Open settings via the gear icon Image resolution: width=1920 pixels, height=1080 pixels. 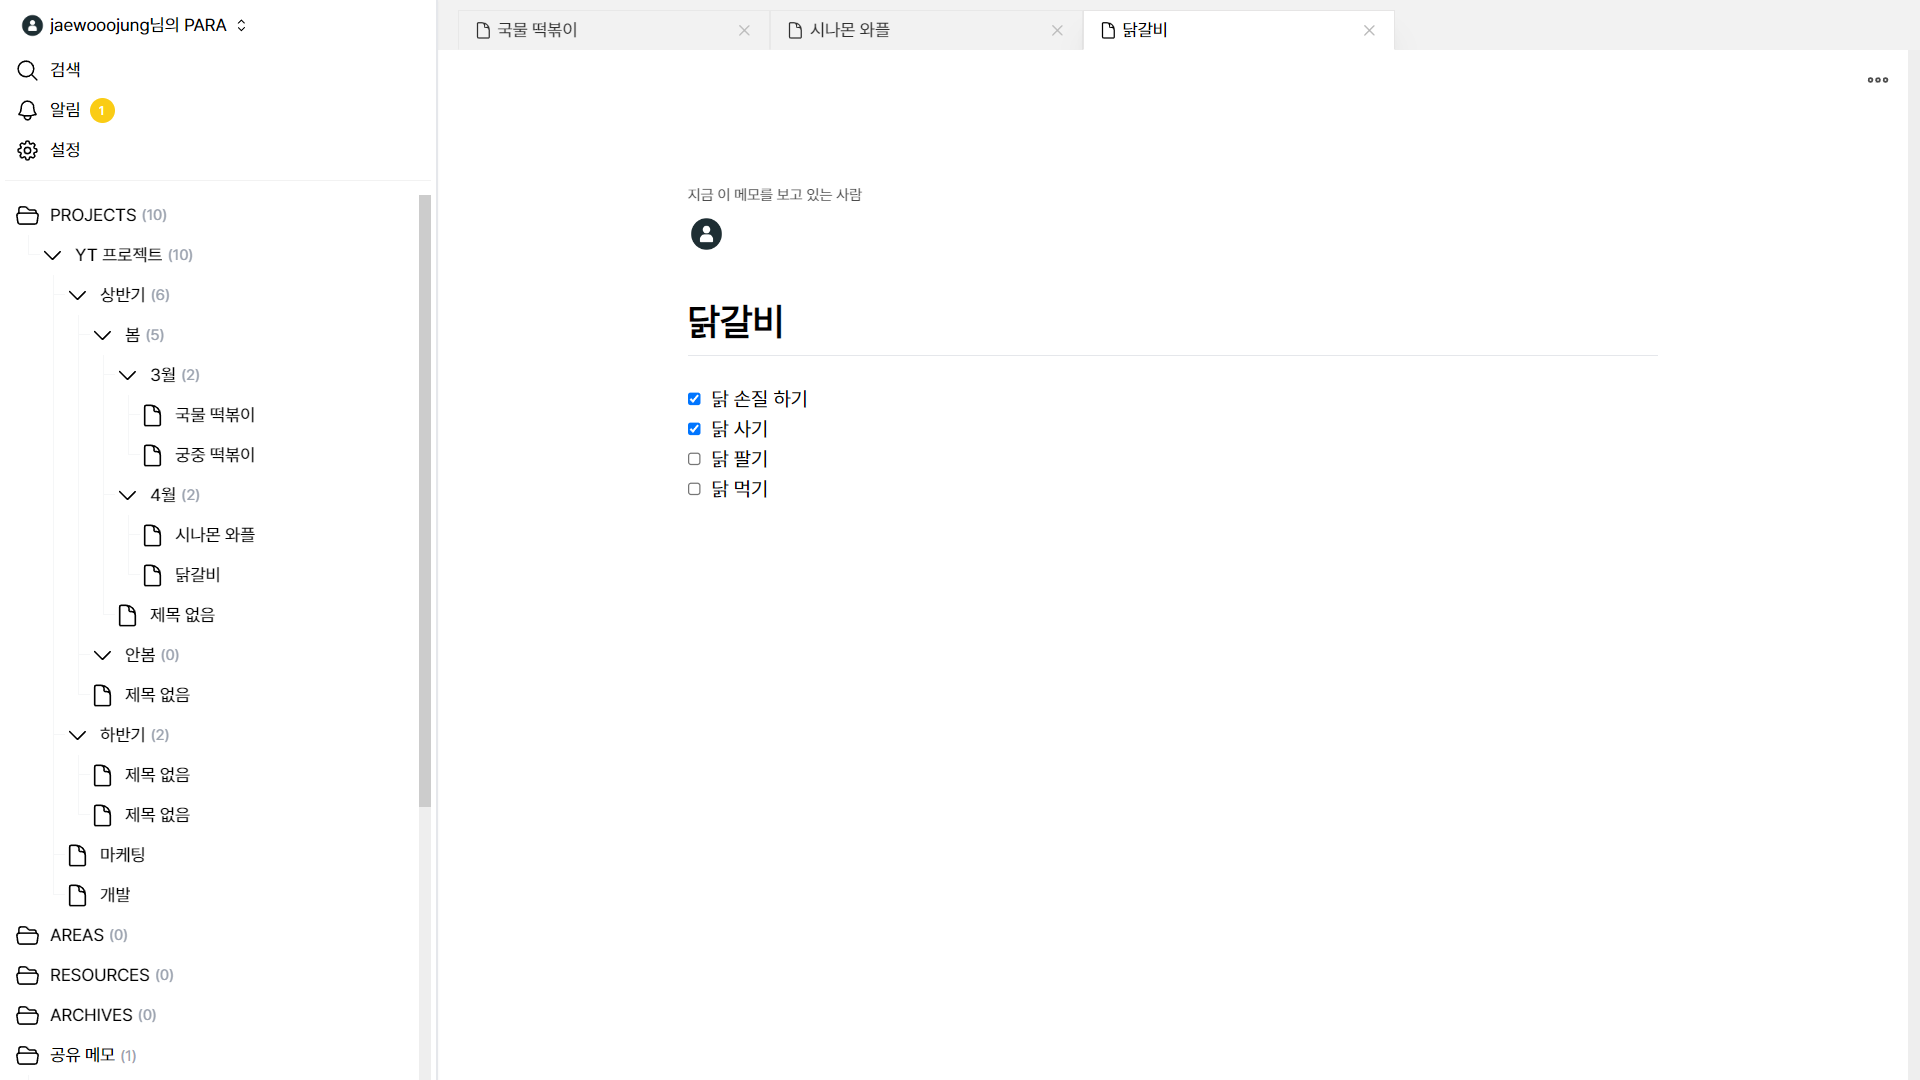[x=27, y=150]
